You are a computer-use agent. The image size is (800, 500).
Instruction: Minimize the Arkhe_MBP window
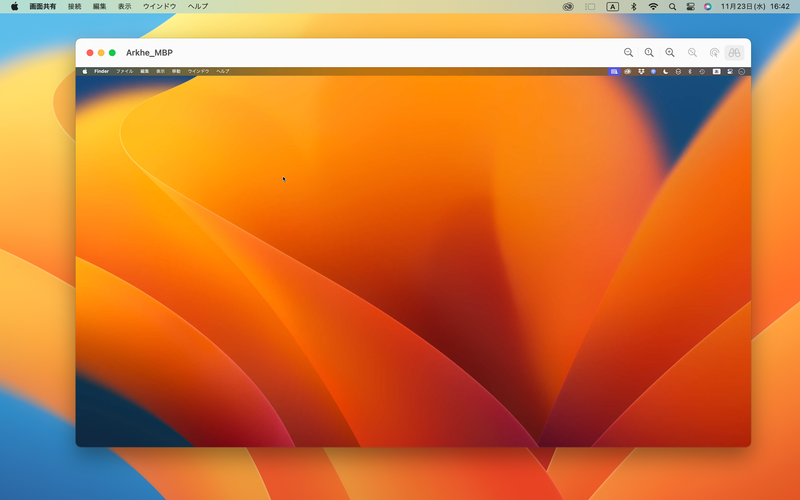point(101,53)
